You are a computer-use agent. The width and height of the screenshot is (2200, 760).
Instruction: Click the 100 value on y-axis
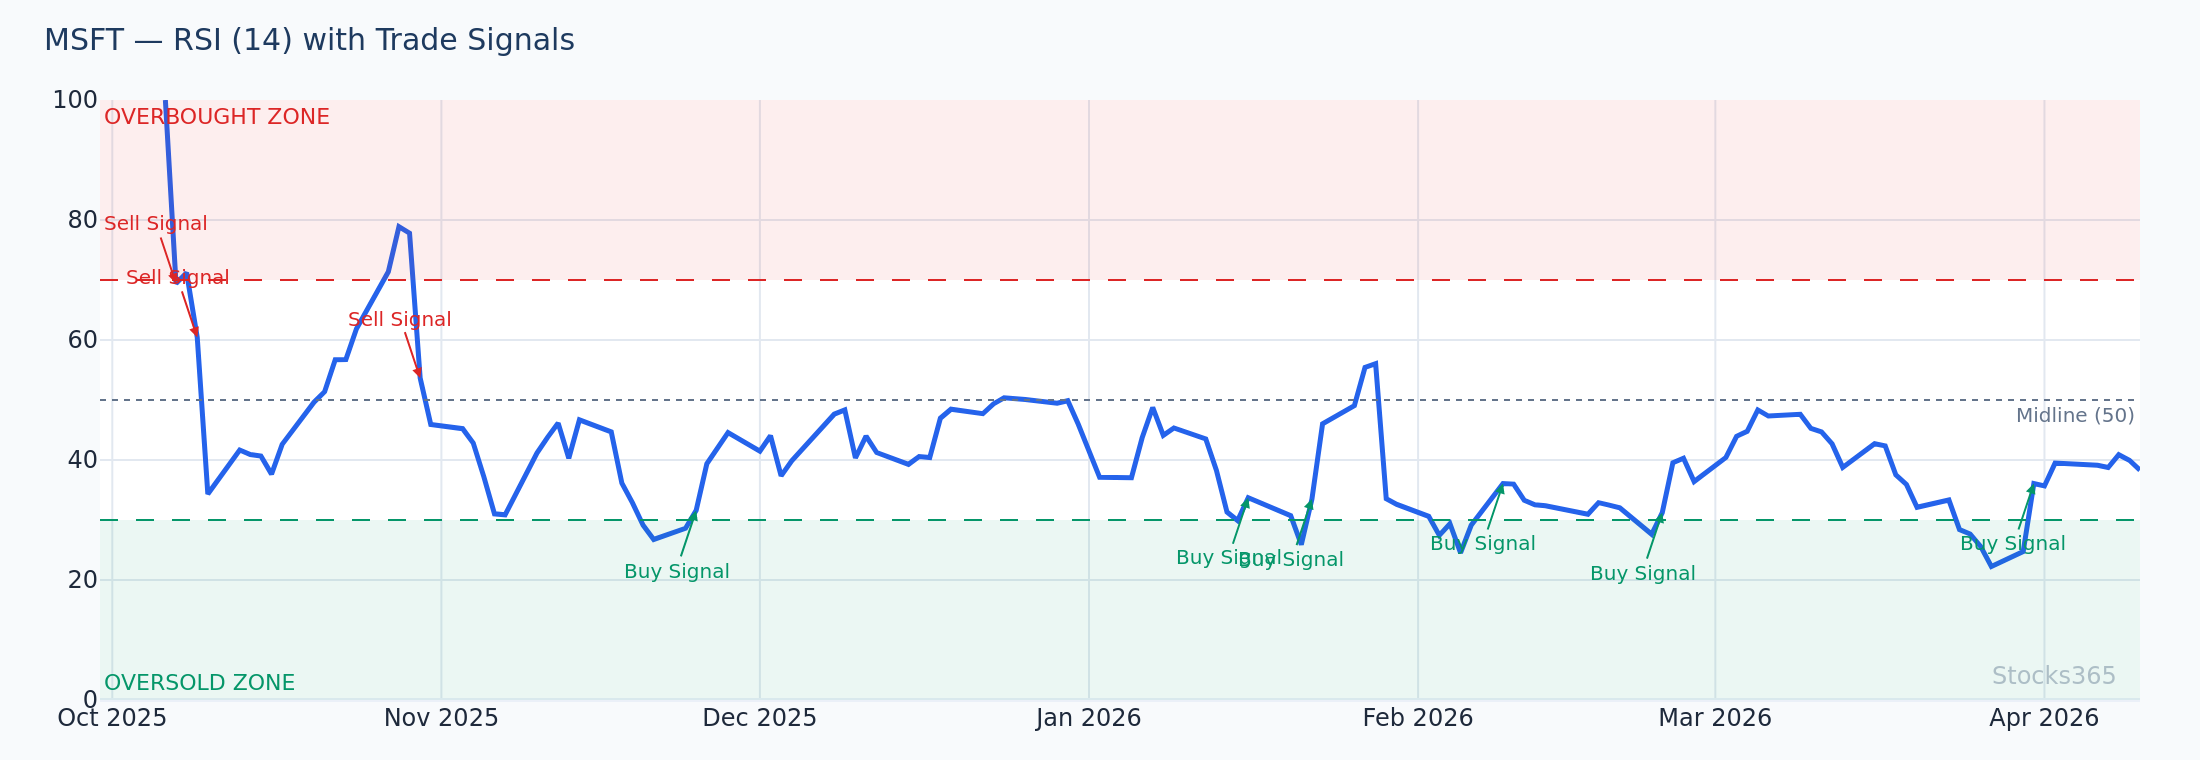[x=75, y=100]
